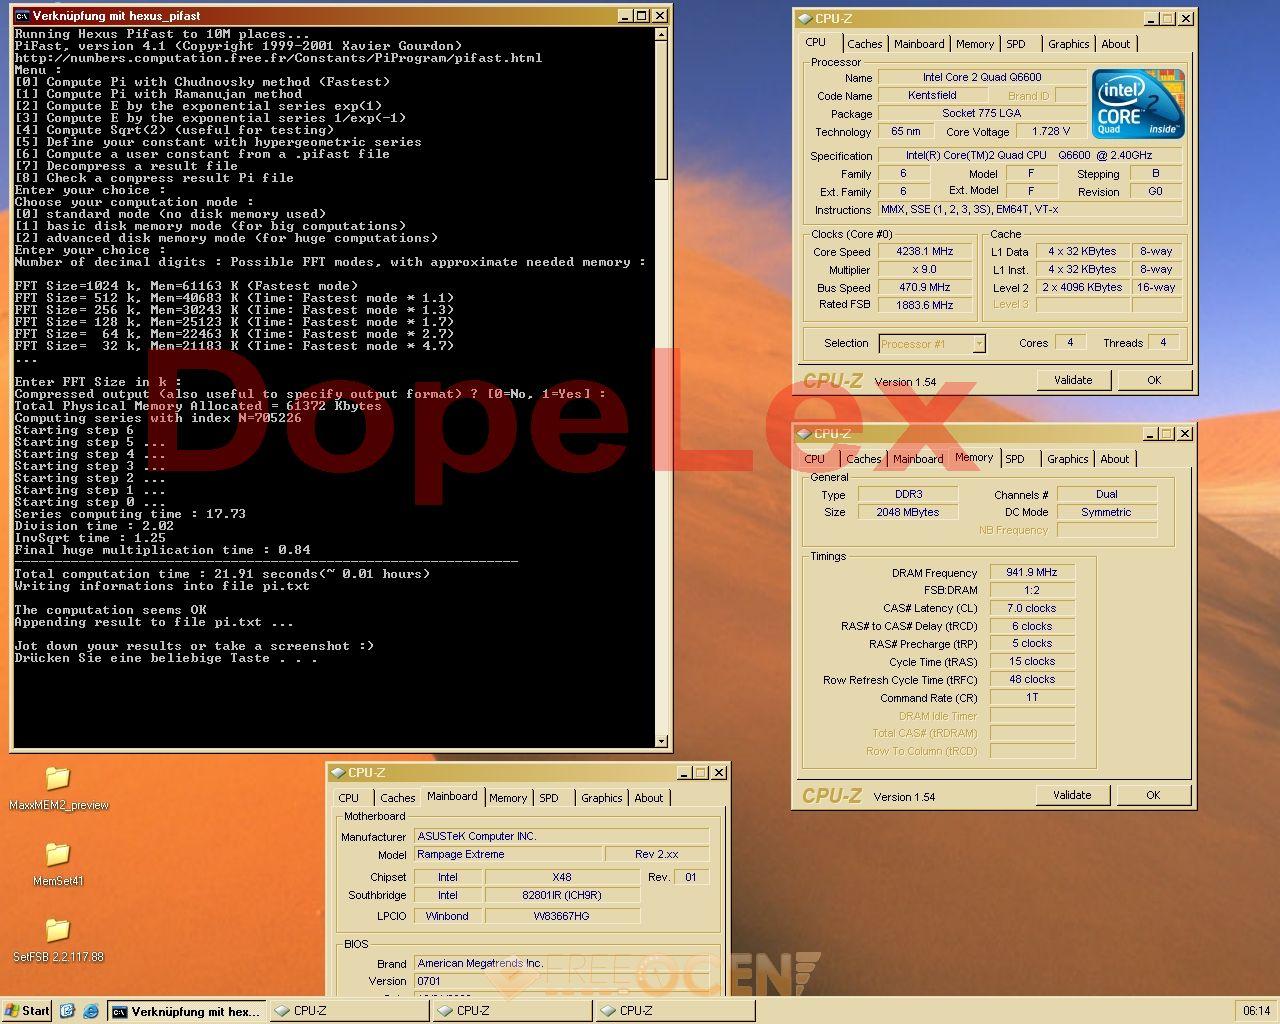Image resolution: width=1280 pixels, height=1024 pixels.
Task: Select Memory tab in bottom CPU-Z window
Action: pyautogui.click(x=508, y=798)
